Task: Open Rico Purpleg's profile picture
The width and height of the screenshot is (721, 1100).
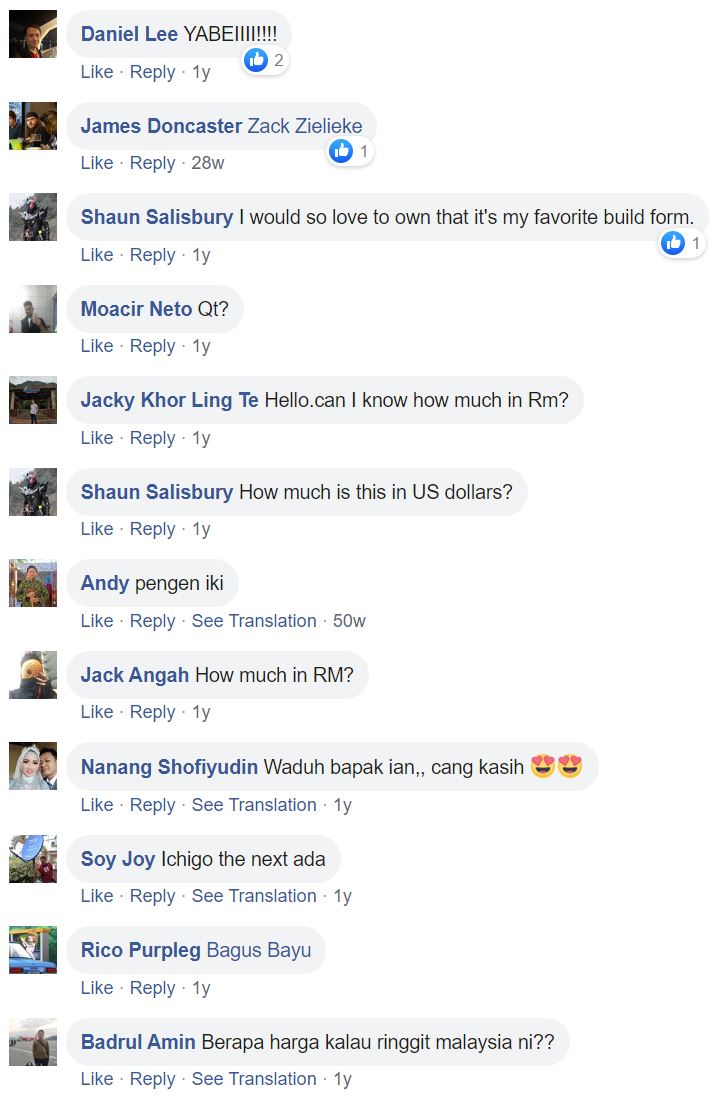Action: (33, 950)
